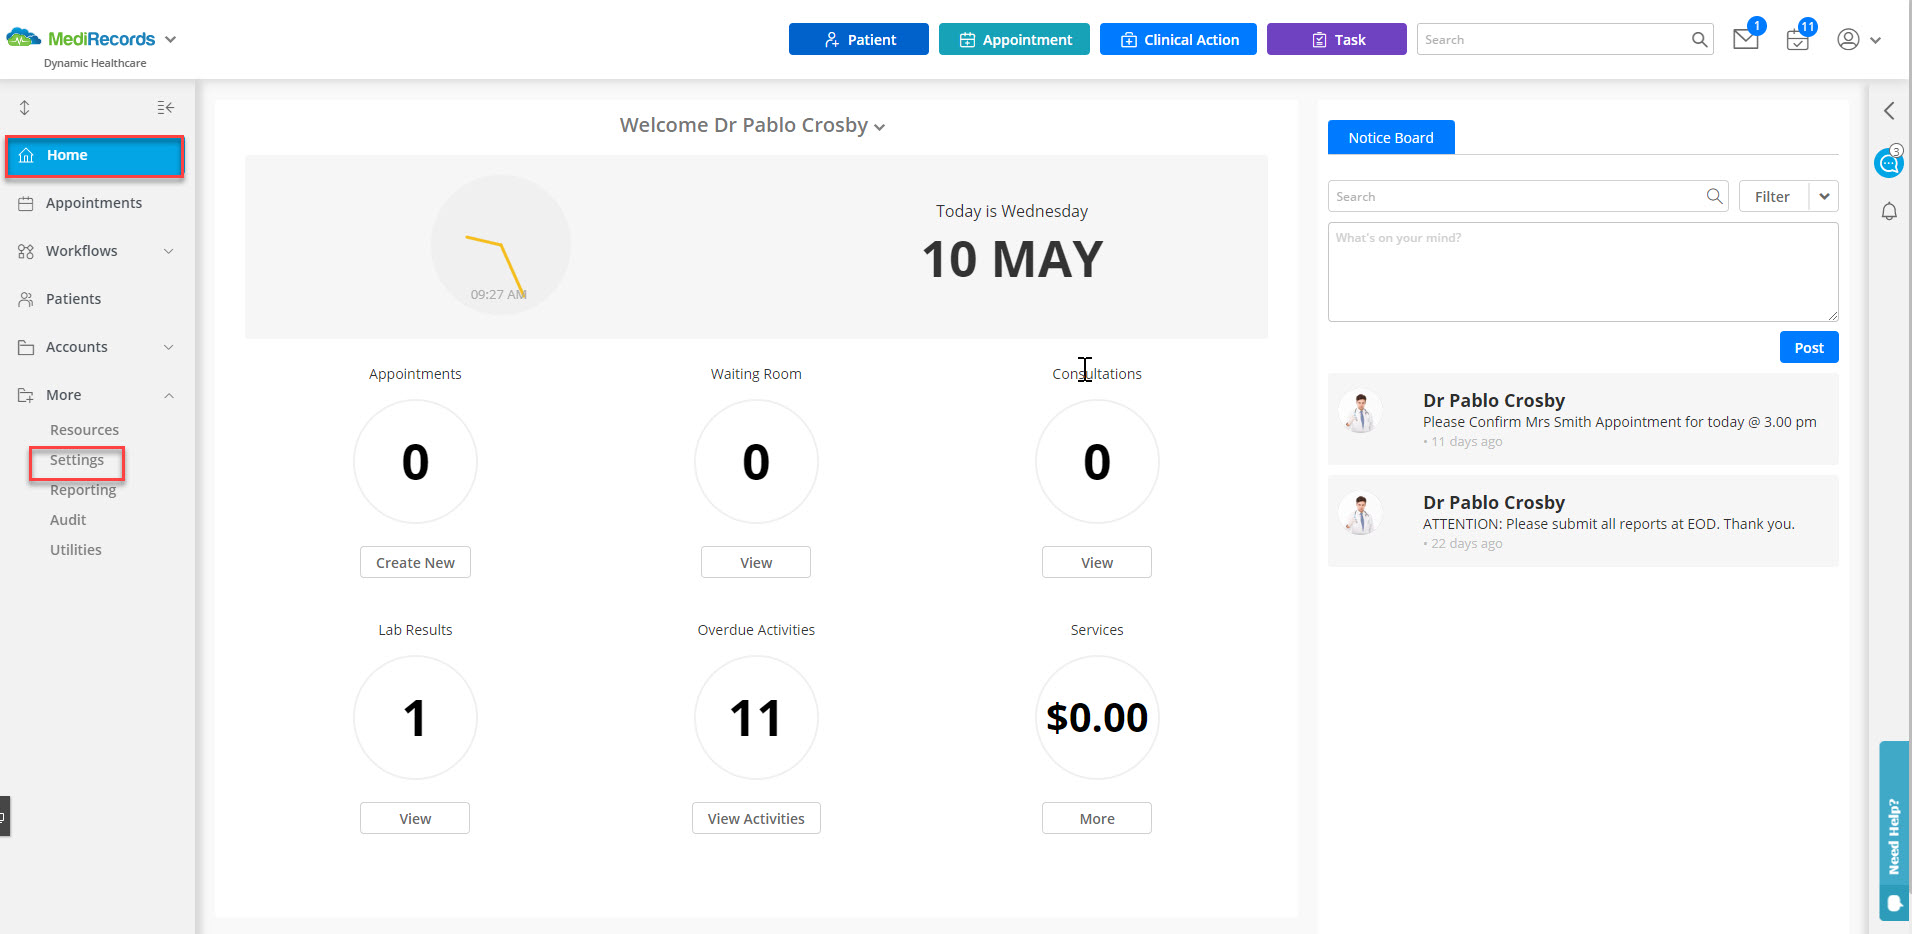Viewport: 1912px width, 934px height.
Task: Expand the Accounts section
Action: coord(168,347)
